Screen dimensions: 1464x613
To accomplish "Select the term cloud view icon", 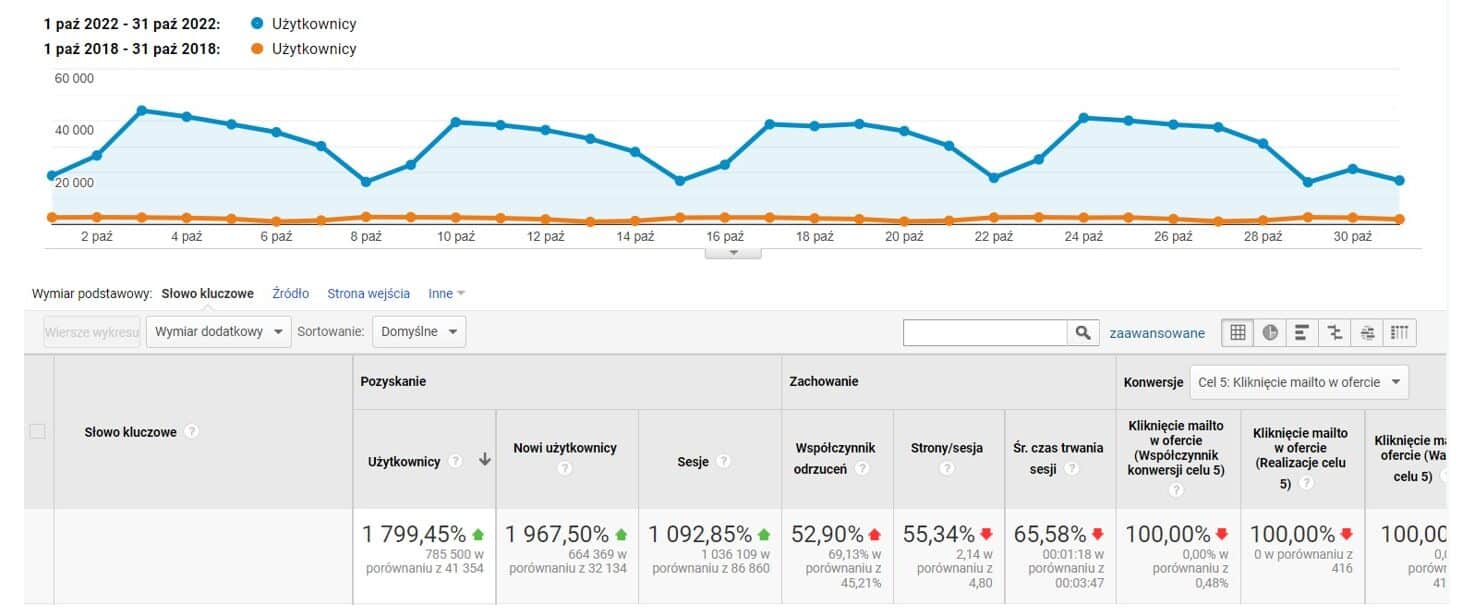I will [x=1368, y=333].
